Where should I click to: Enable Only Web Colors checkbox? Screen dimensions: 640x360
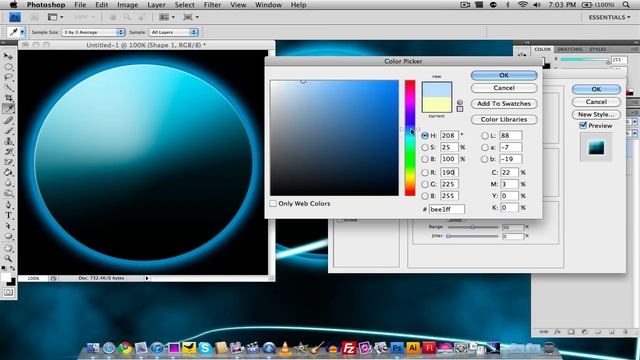[273, 203]
